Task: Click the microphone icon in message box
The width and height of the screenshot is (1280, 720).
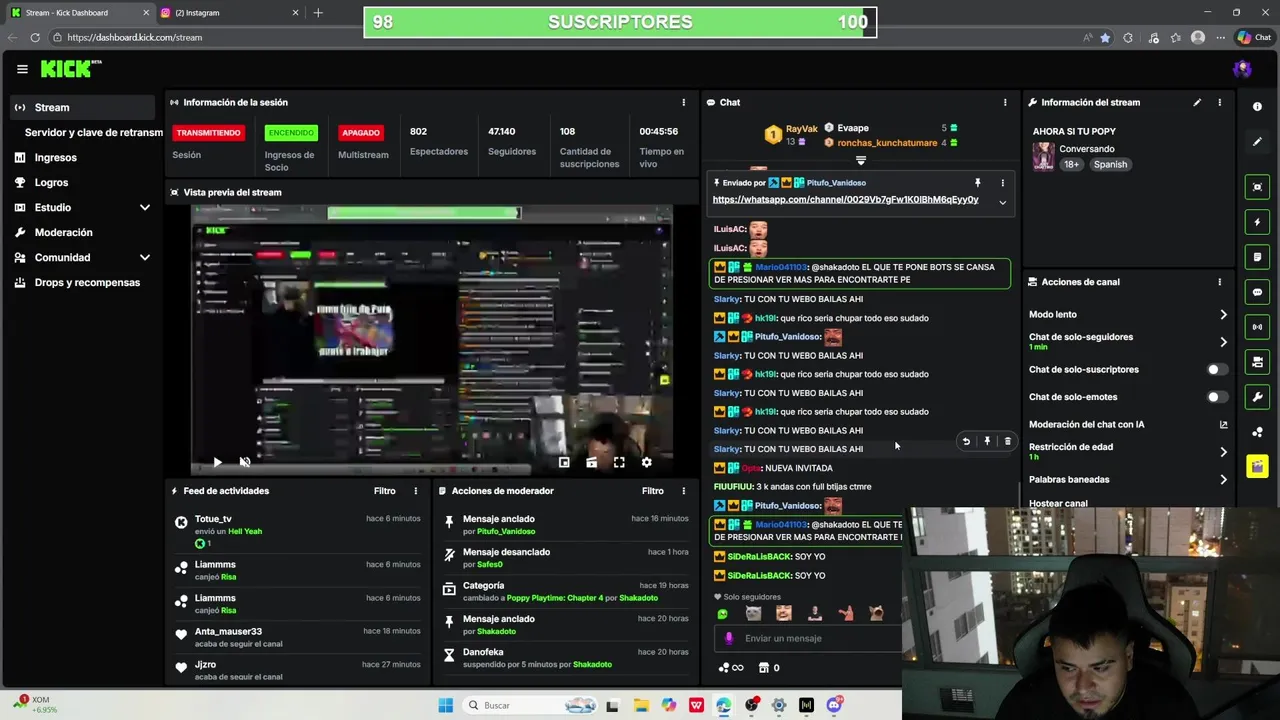Action: pyautogui.click(x=729, y=638)
